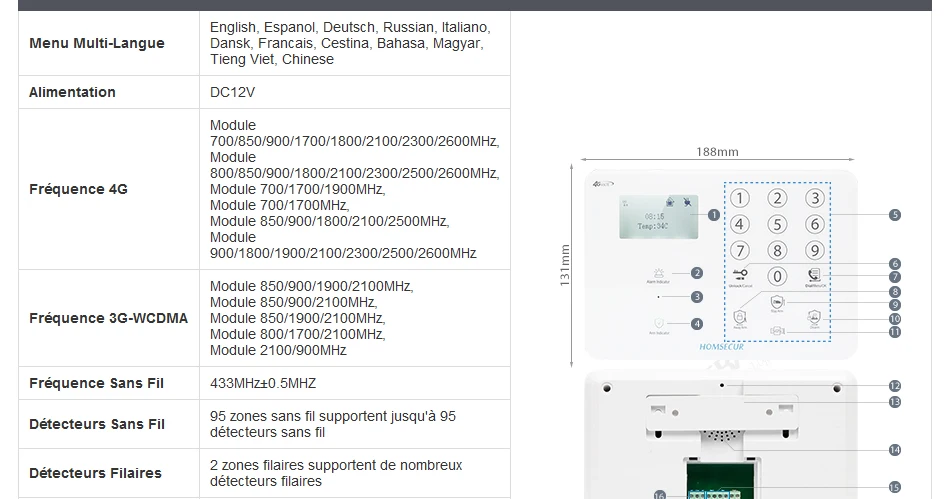Click the 2 zones filaires description
Screen dimensions: 950x499
336,473
